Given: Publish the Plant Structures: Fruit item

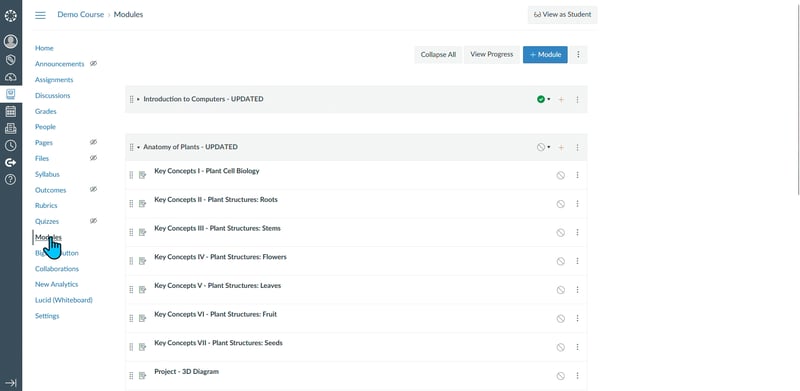Looking at the screenshot, I should tap(560, 318).
